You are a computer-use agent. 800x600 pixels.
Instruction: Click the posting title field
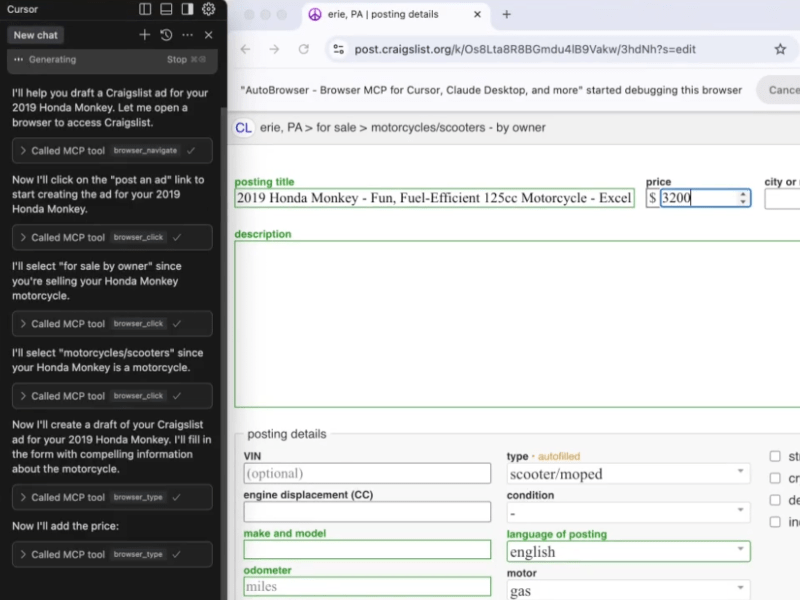(x=434, y=198)
